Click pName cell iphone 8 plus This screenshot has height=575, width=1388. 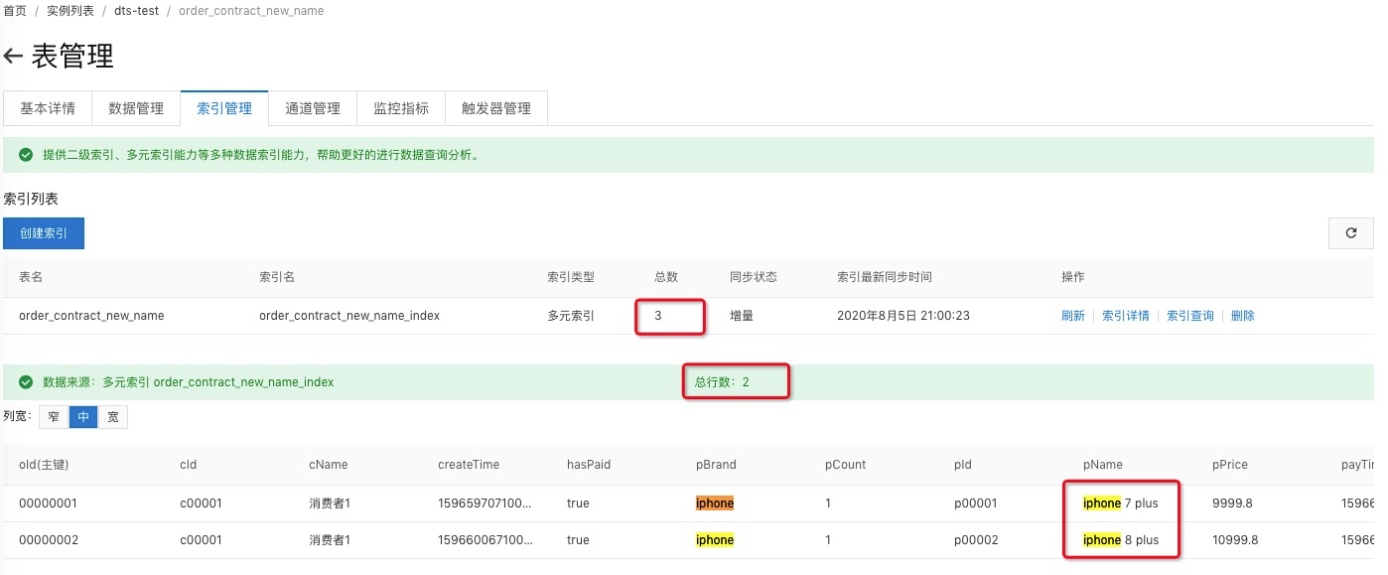[x=1120, y=540]
